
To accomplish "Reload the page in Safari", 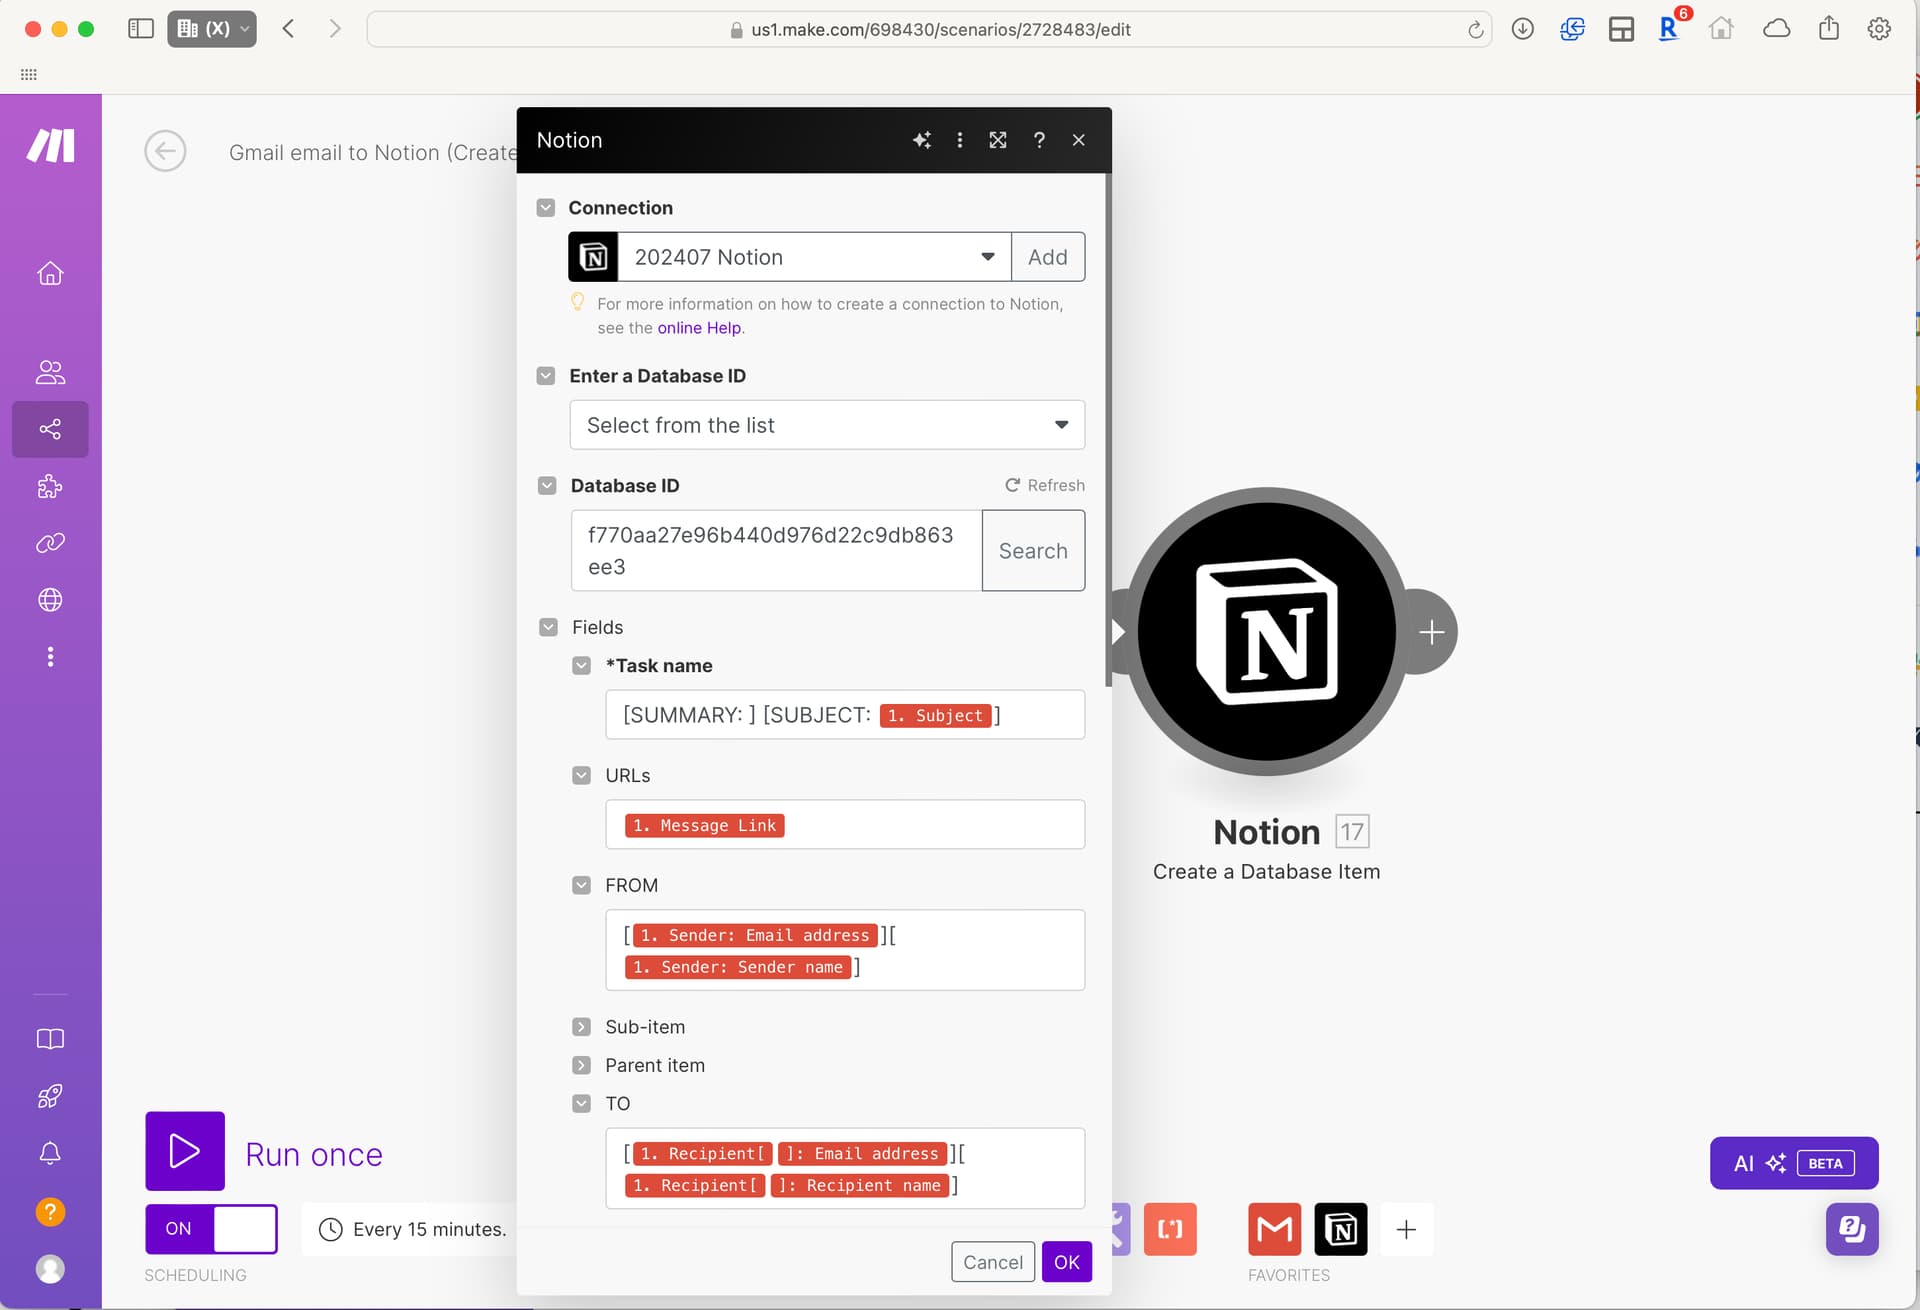I will 1475,29.
